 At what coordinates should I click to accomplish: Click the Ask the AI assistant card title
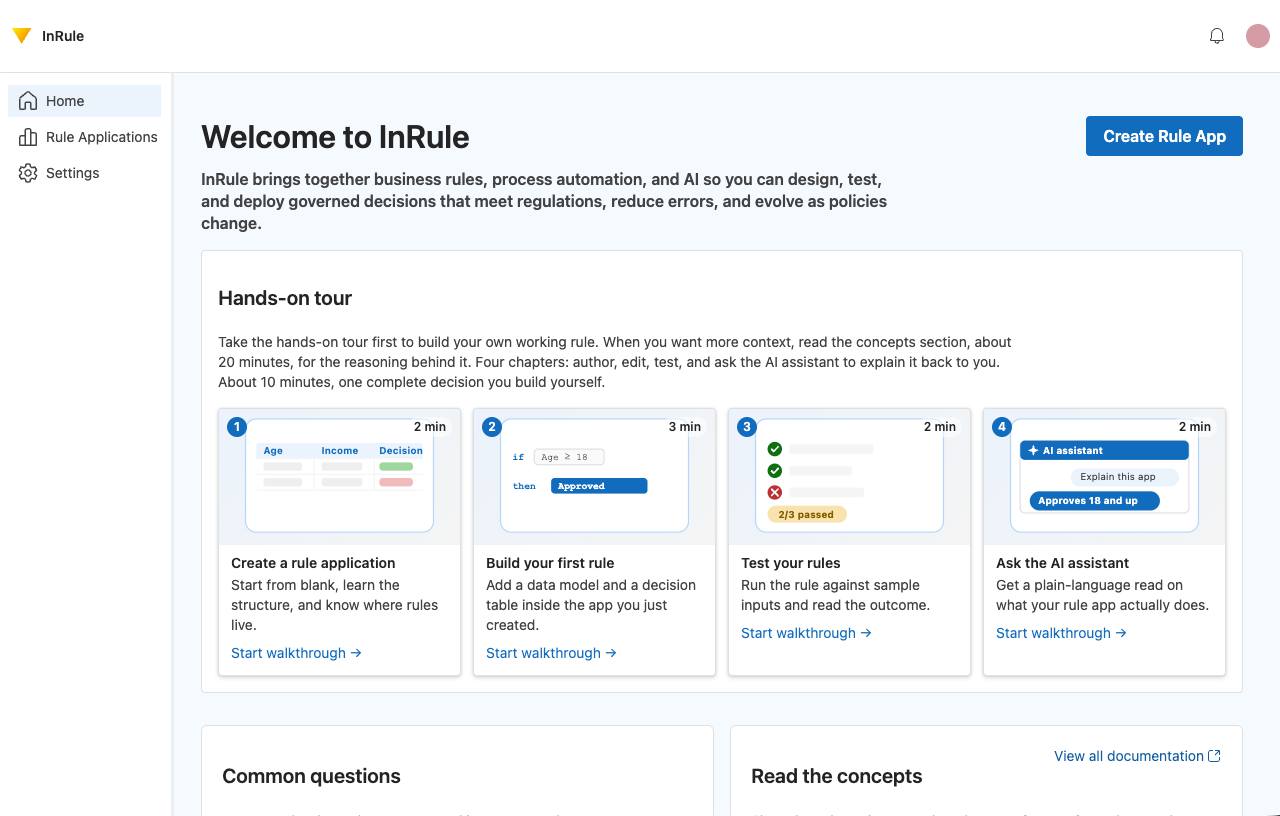pos(1062,563)
